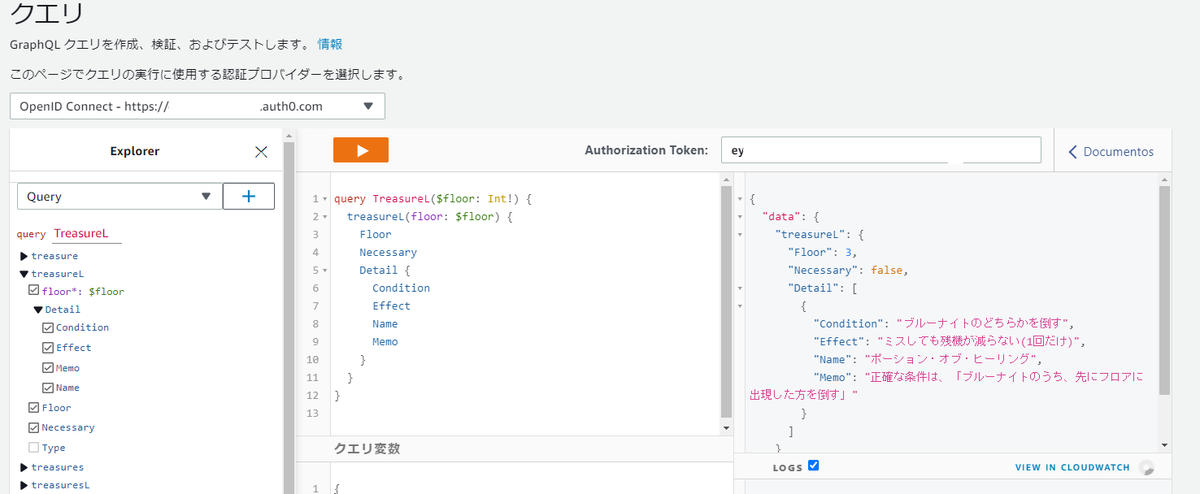Collapse the "data" object in the results
This screenshot has height=494, width=1200.
point(739,216)
